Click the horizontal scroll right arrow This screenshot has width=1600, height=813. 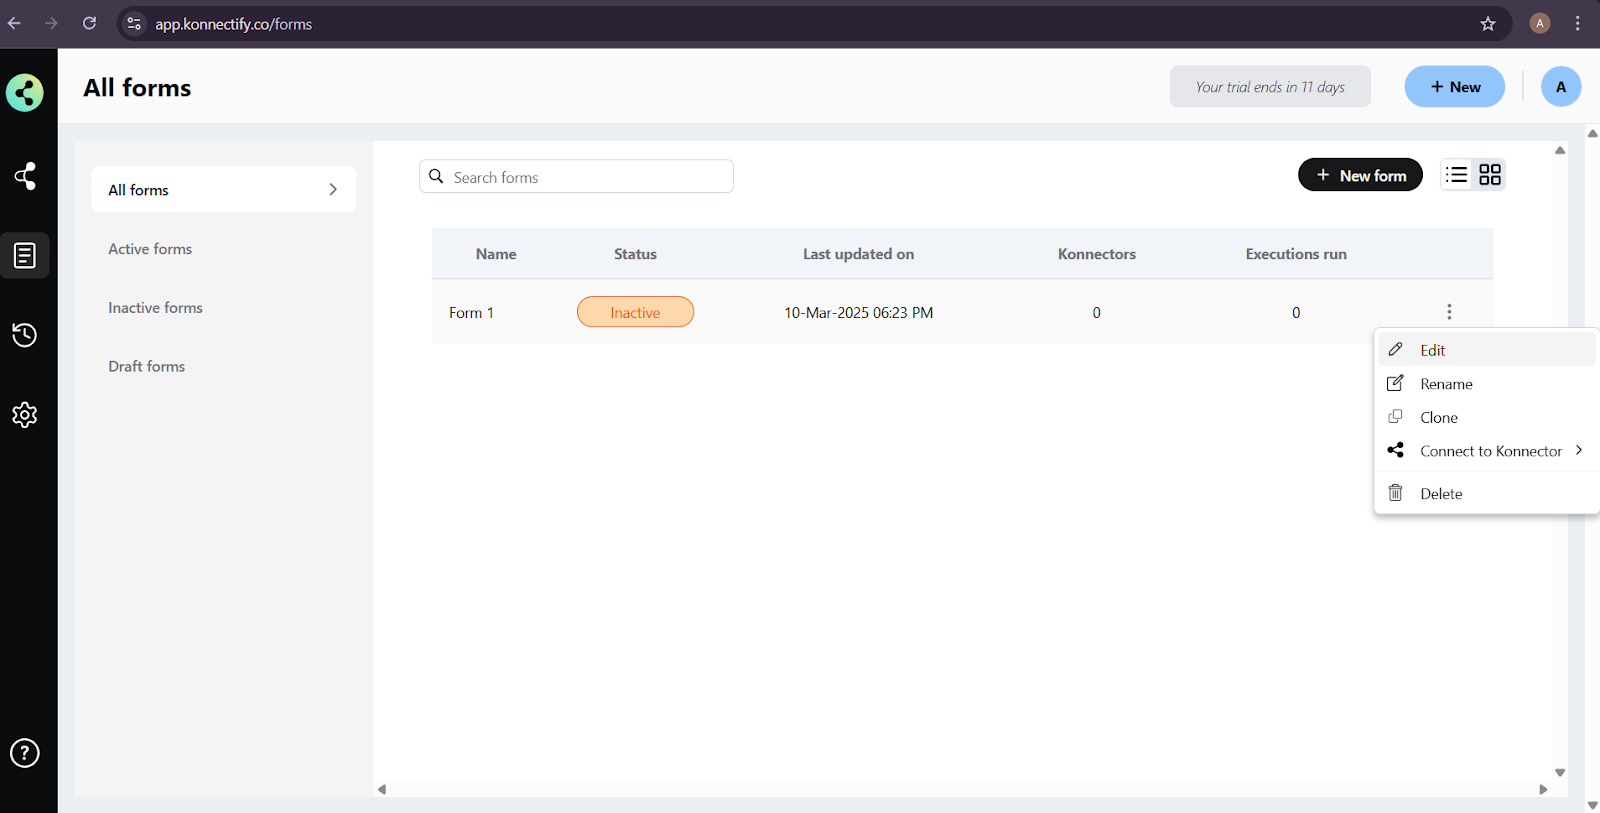click(1543, 789)
